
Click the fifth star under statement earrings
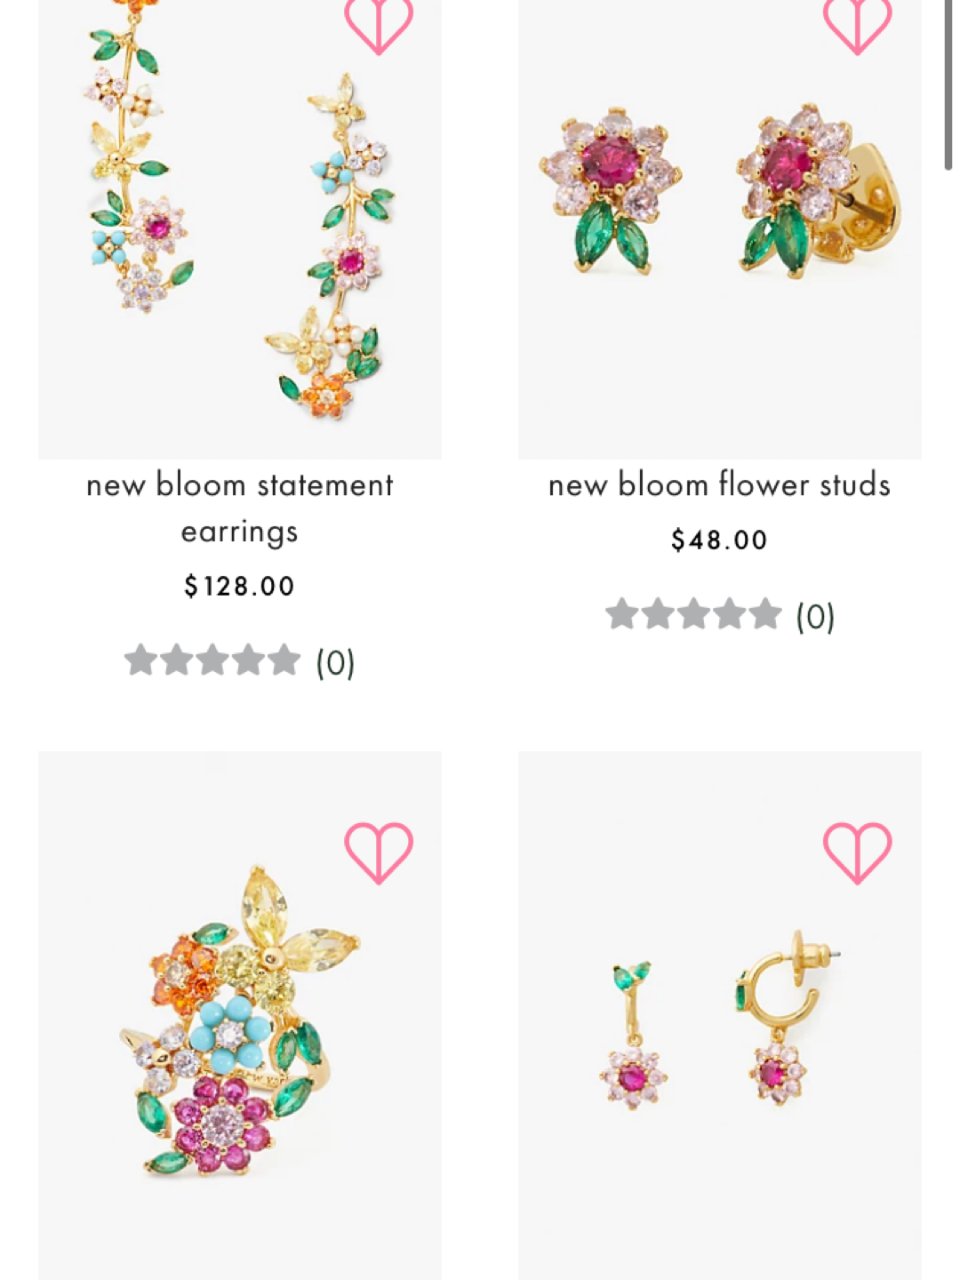pos(284,660)
